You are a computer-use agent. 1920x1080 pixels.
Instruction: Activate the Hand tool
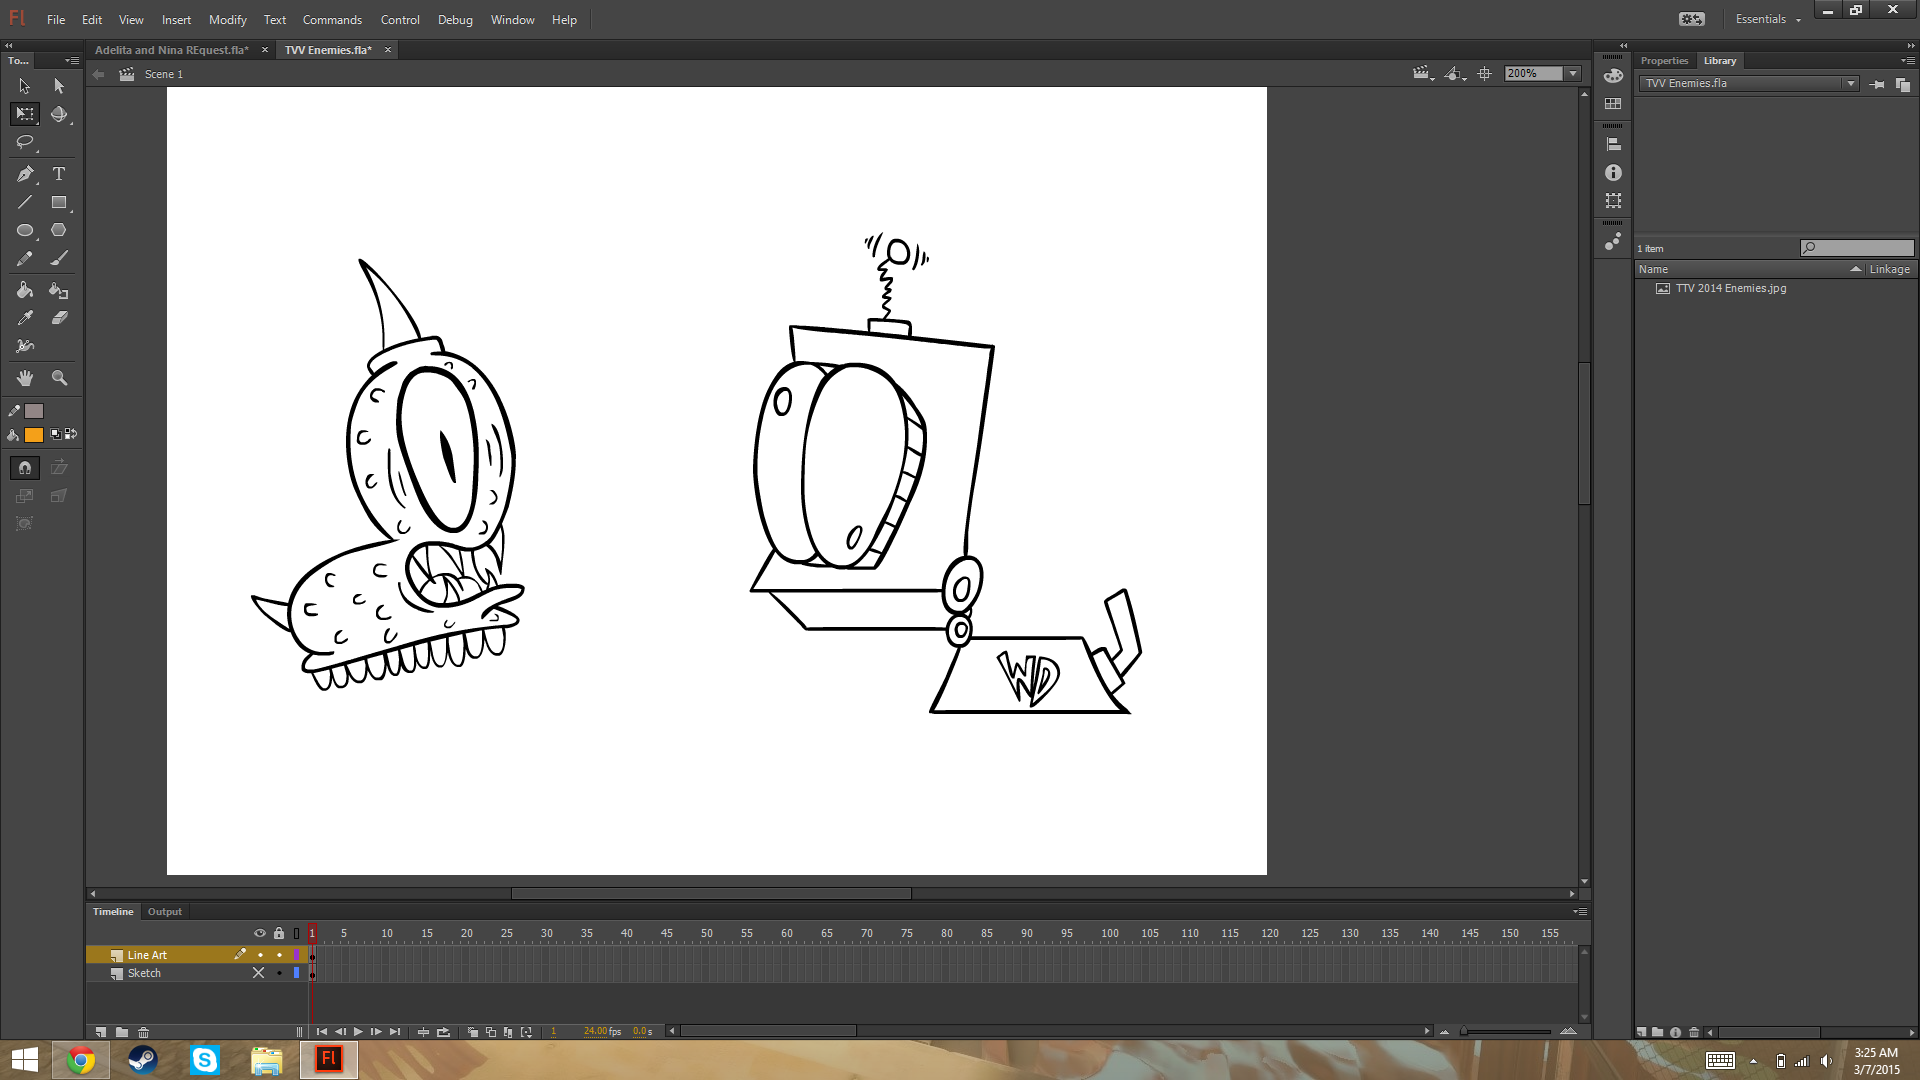(25, 378)
